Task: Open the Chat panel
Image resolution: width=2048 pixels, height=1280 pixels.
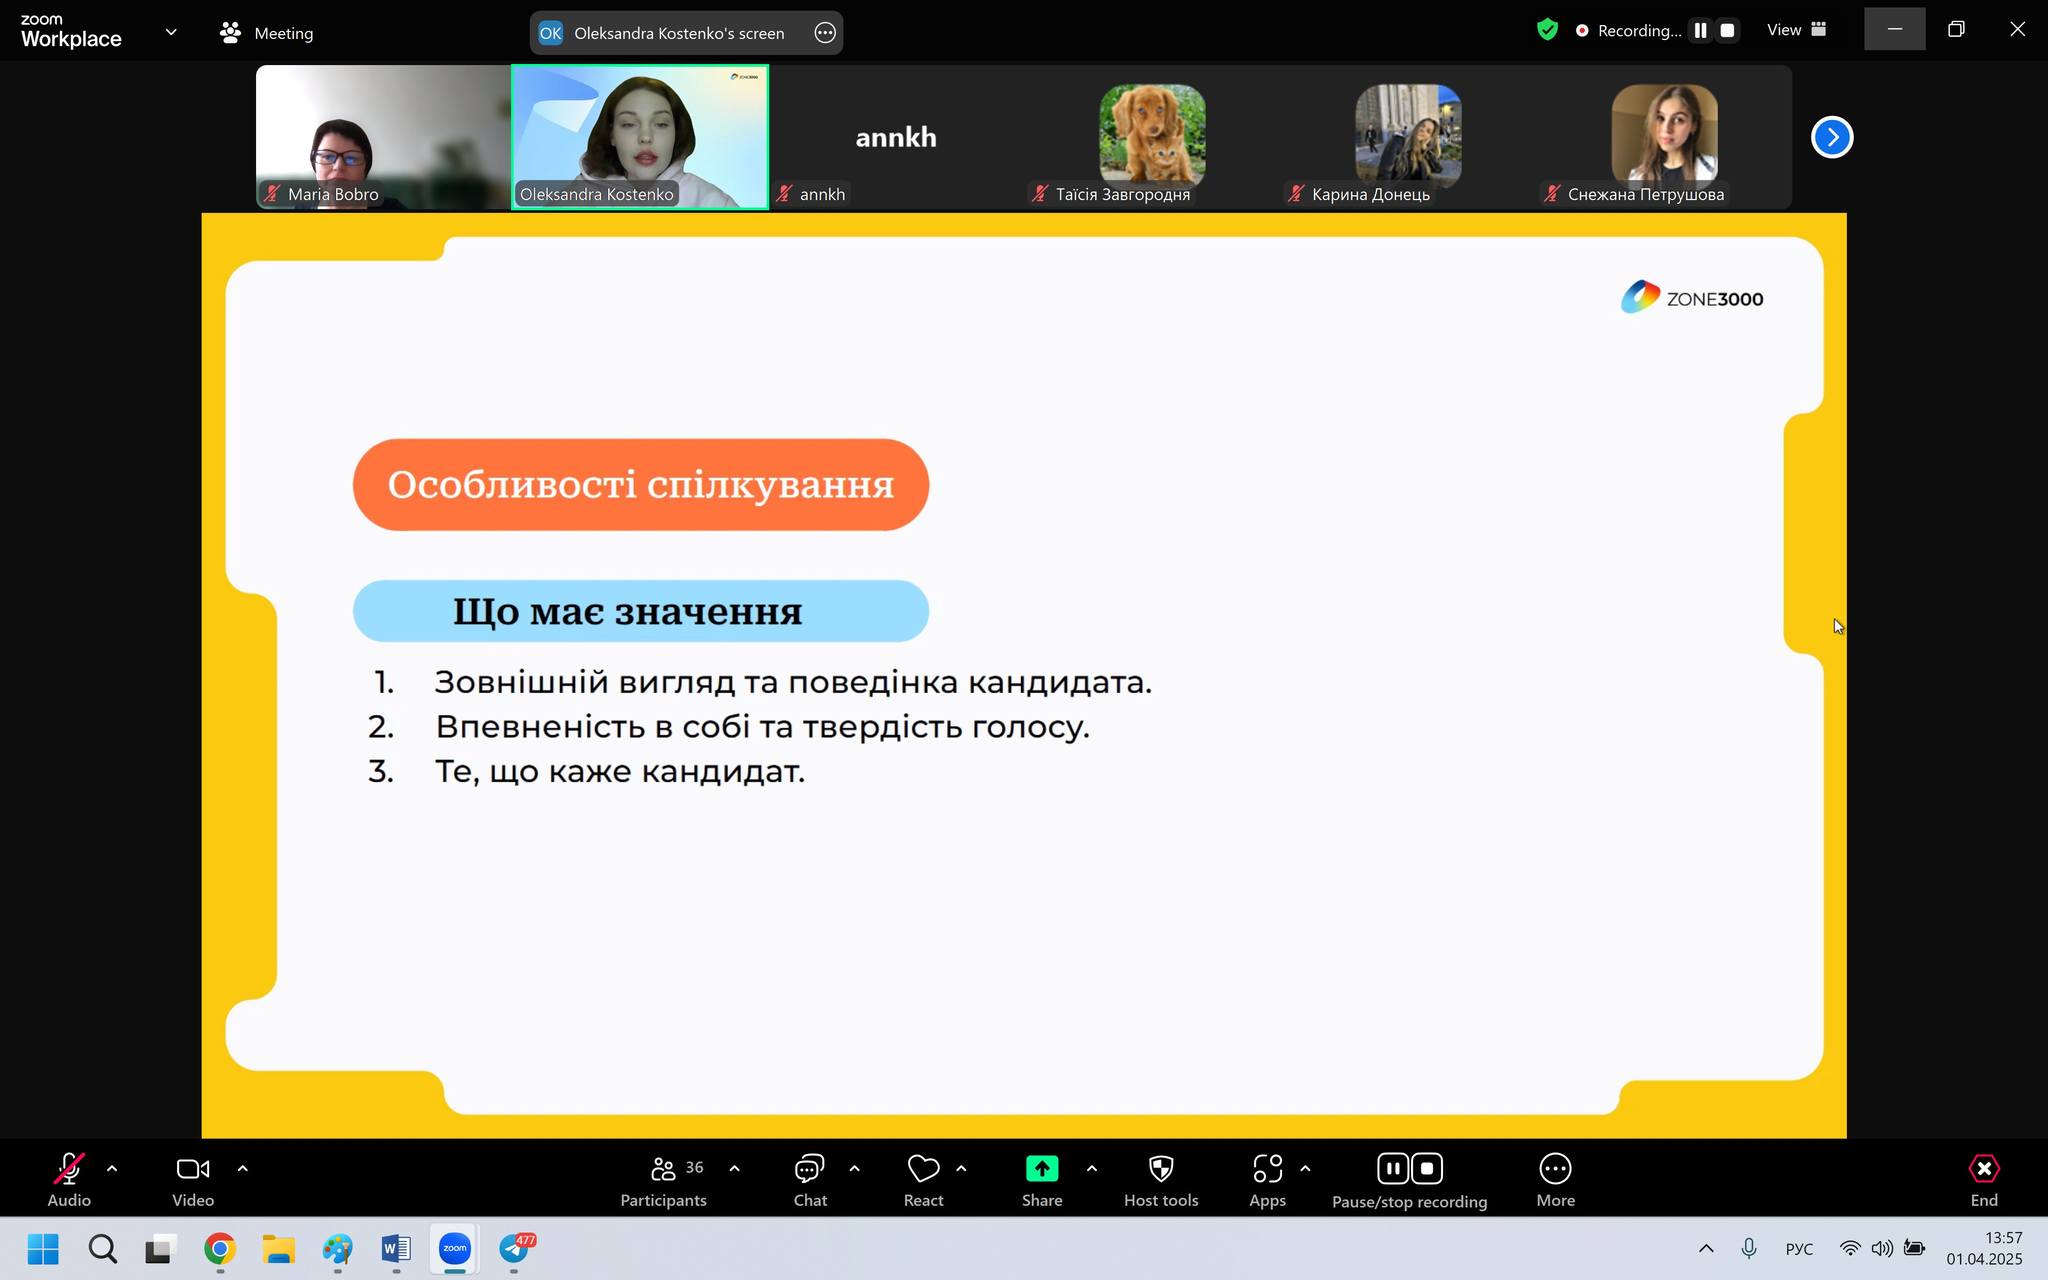Action: pyautogui.click(x=809, y=1169)
